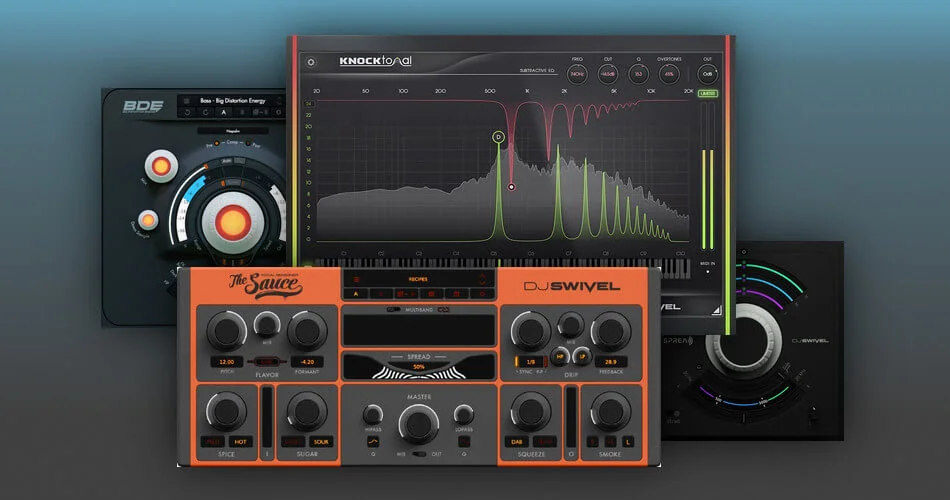Toggle the hipass filter shape icon button
950x500 pixels.
[x=373, y=441]
